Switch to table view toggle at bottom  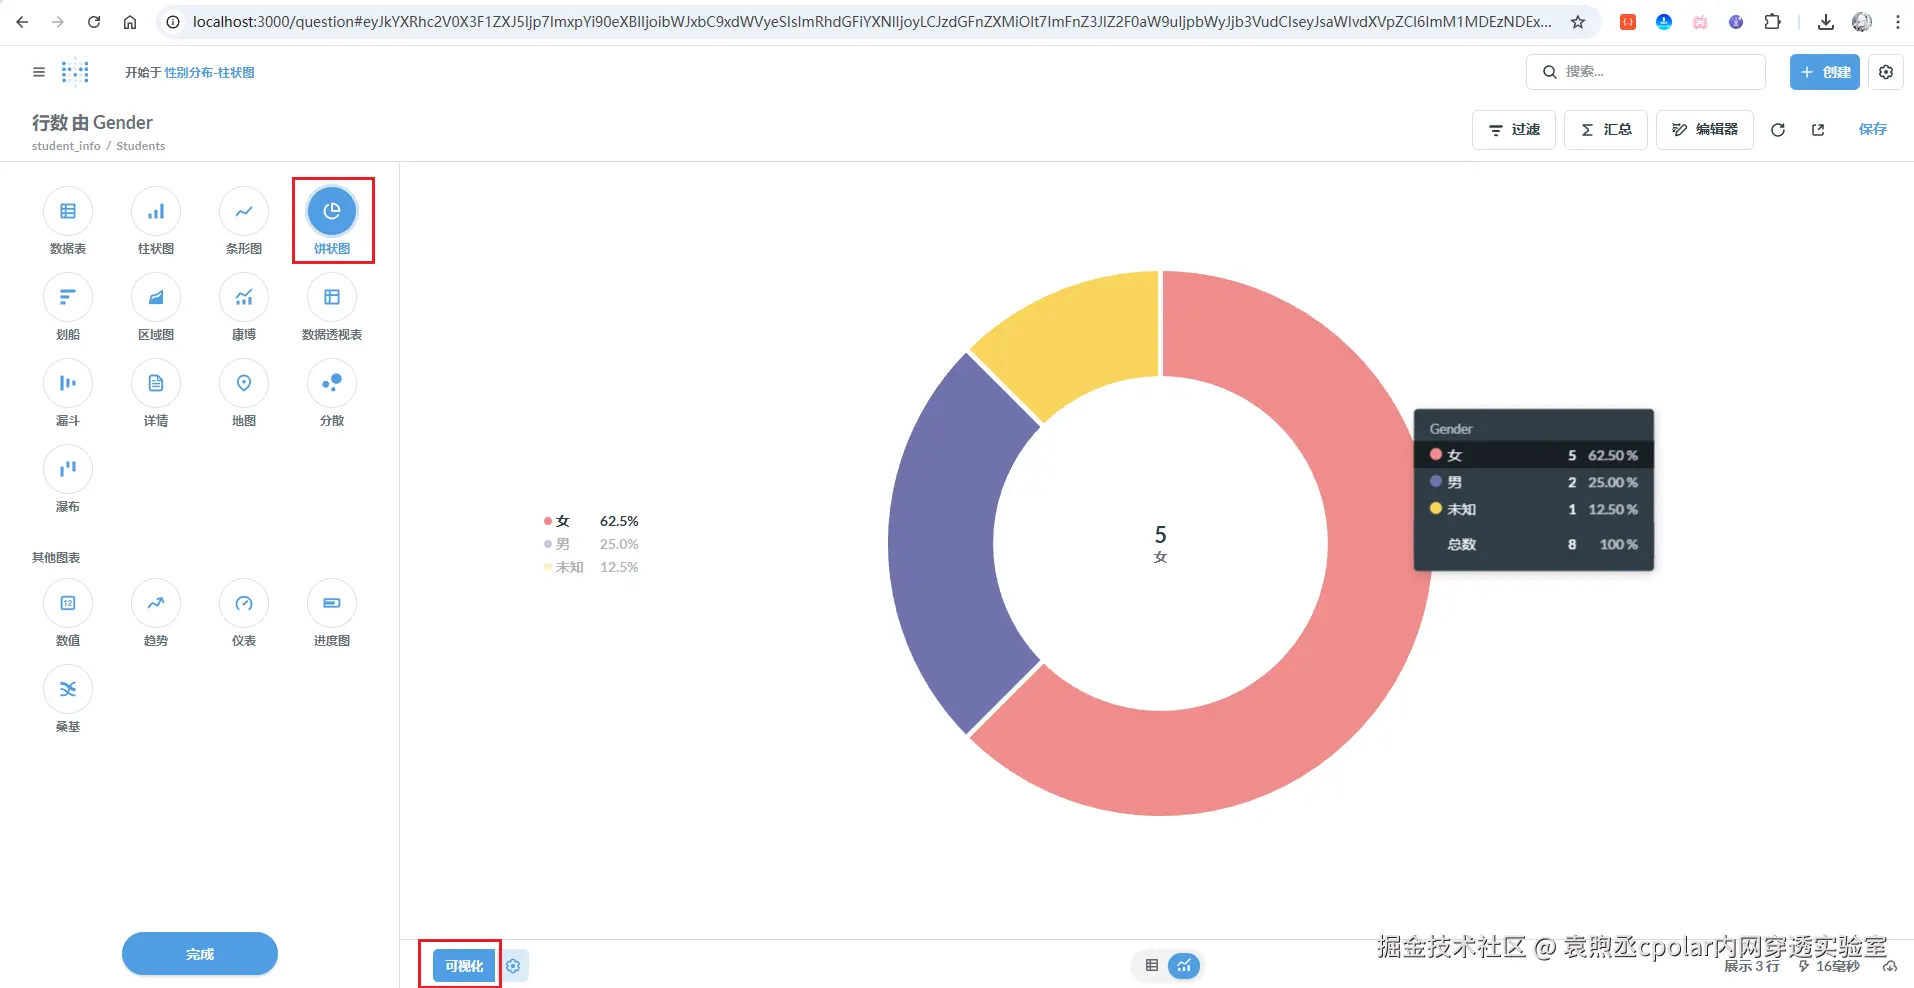coord(1152,966)
